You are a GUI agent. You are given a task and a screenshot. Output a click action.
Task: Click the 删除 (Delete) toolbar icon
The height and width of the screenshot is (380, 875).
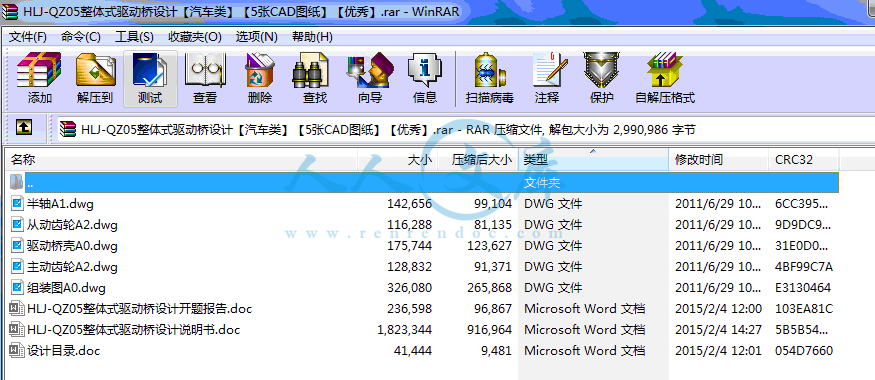pyautogui.click(x=259, y=70)
